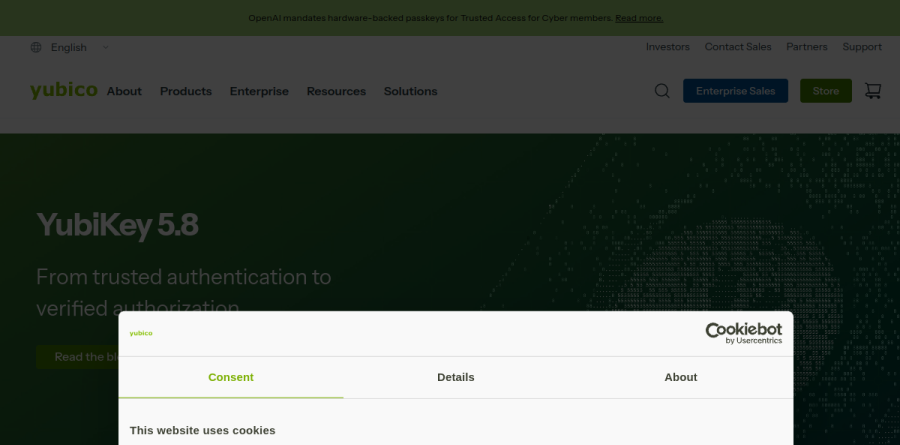
Task: Follow the Read more link in banner
Action: [x=639, y=18]
